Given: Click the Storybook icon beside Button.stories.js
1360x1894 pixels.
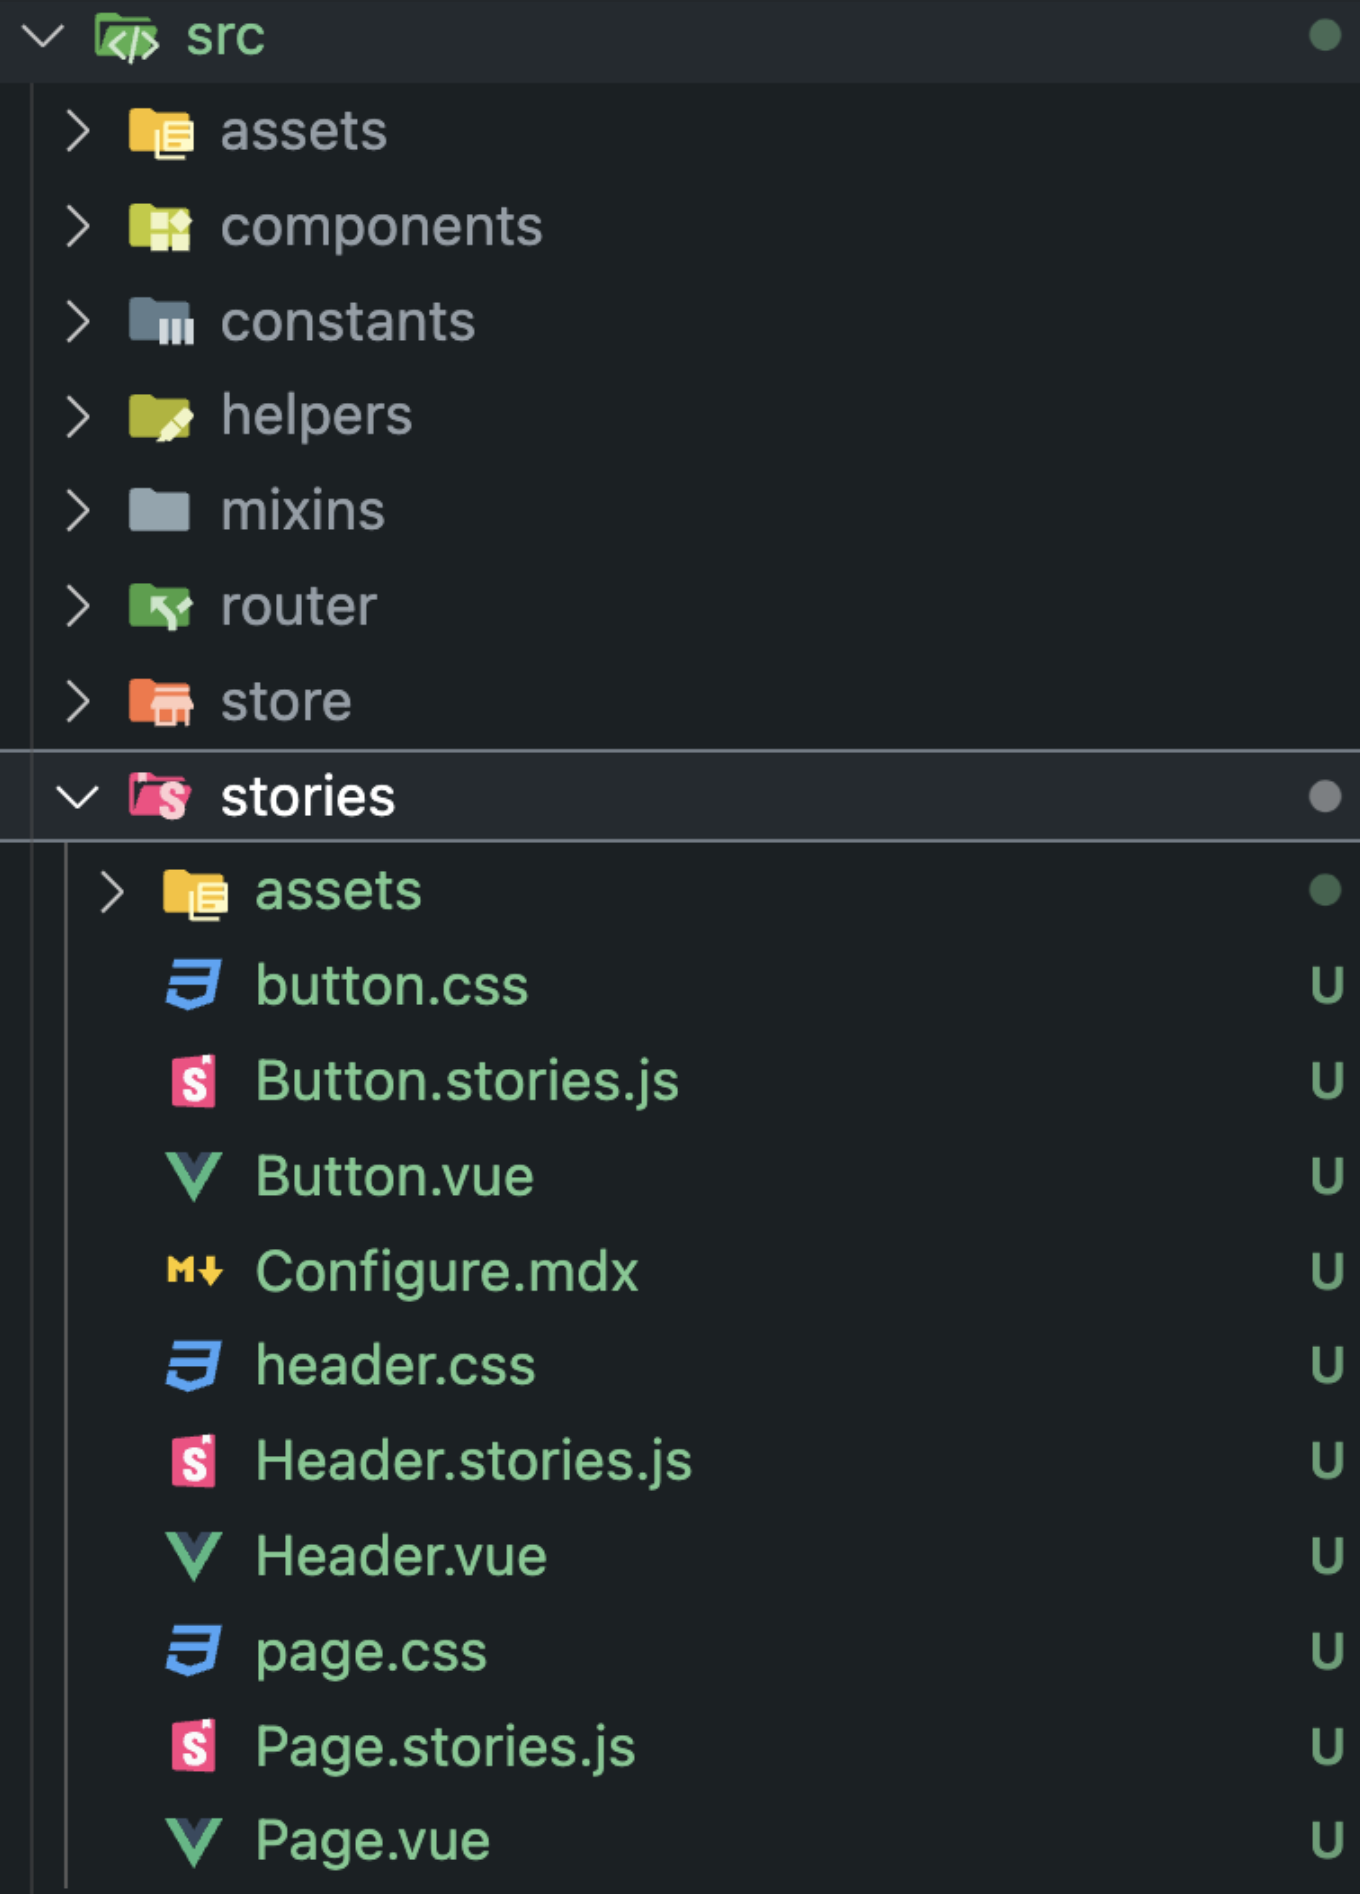Looking at the screenshot, I should point(194,1081).
